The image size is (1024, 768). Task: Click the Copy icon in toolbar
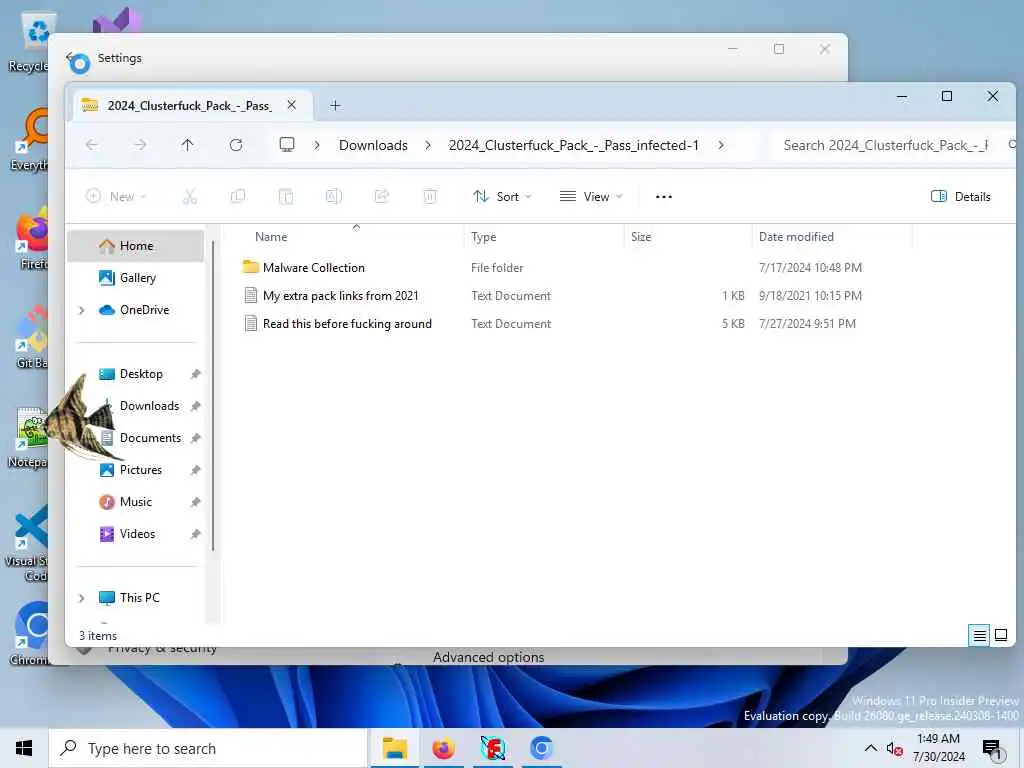pos(238,197)
